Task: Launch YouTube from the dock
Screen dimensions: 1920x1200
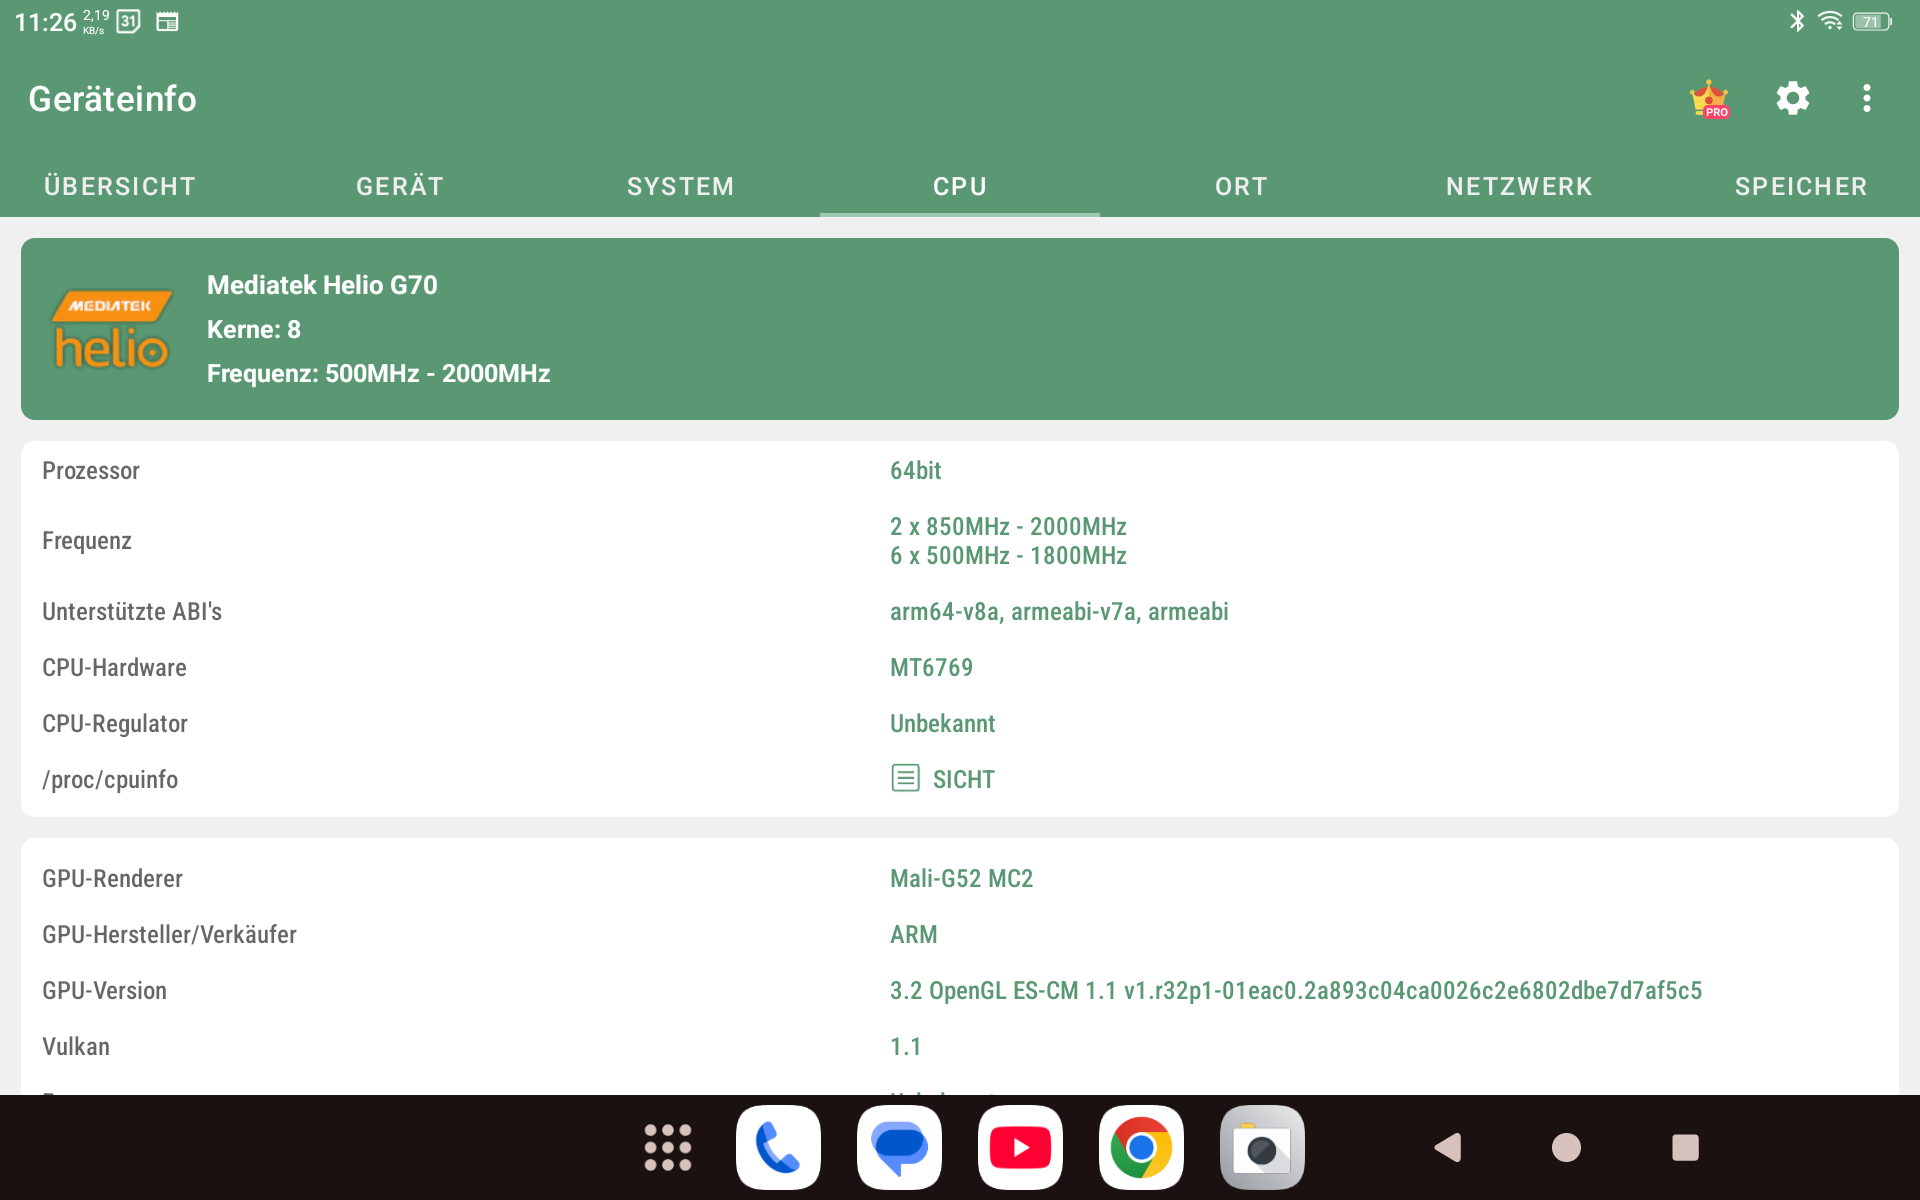Action: [1020, 1147]
